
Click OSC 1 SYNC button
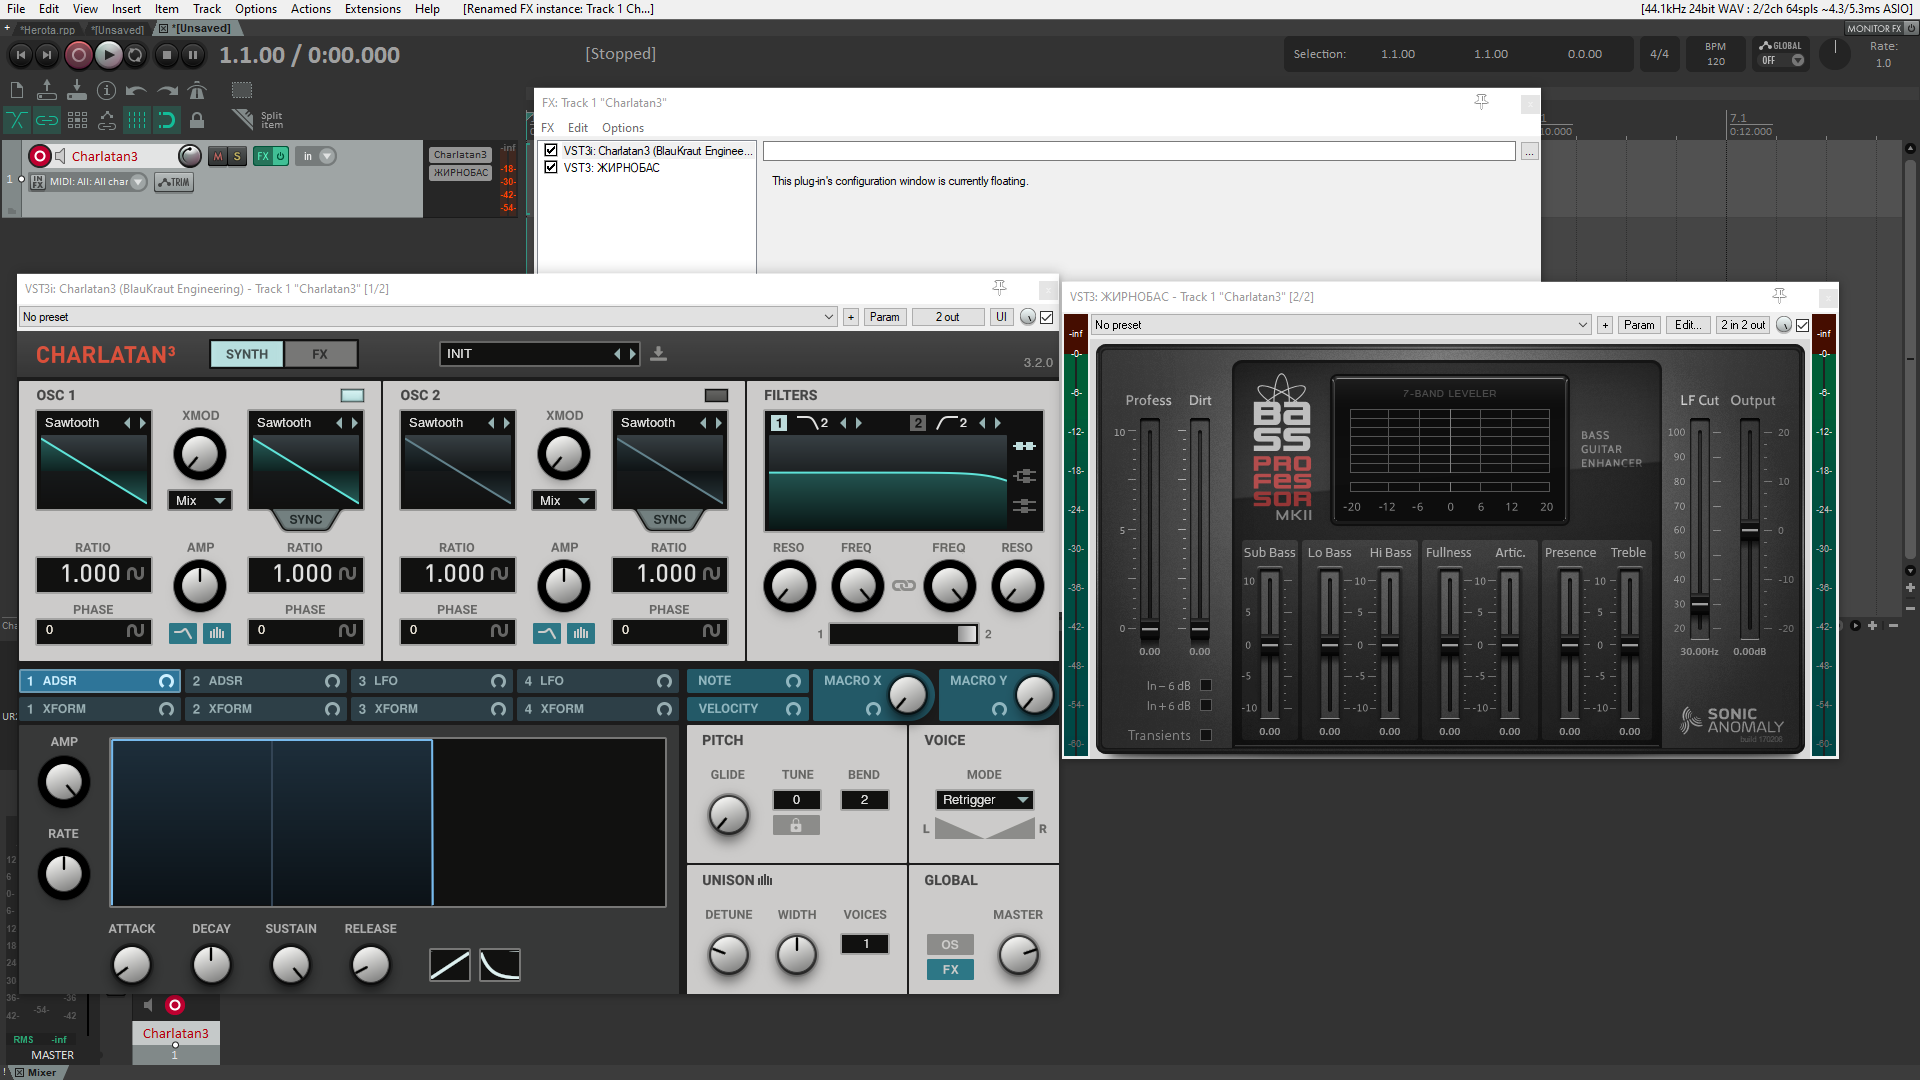[305, 520]
